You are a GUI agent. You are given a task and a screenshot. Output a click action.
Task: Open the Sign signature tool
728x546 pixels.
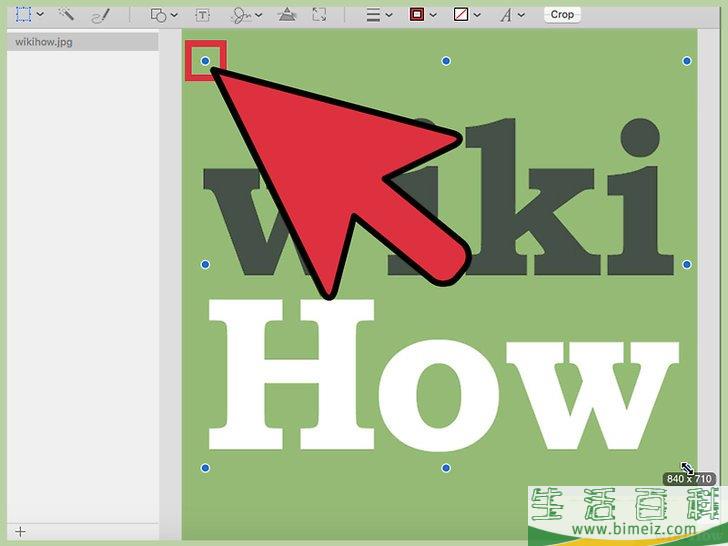click(241, 16)
